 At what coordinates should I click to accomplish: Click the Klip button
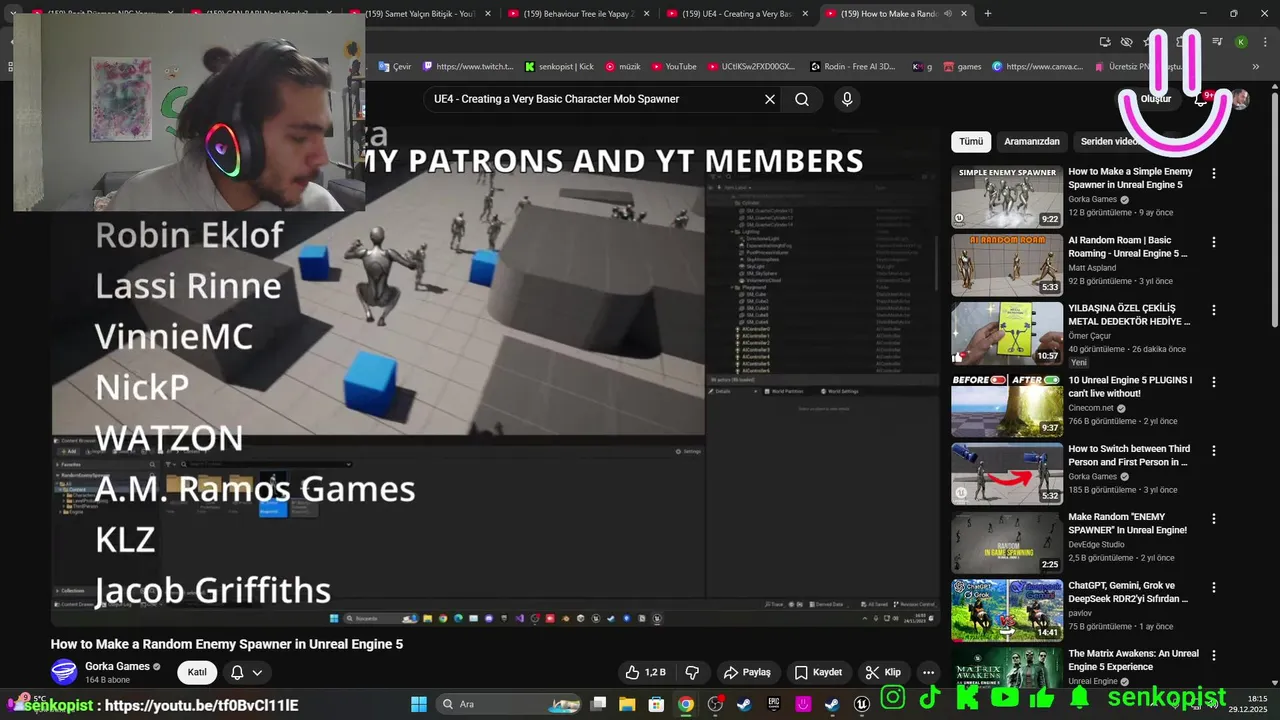click(x=883, y=672)
